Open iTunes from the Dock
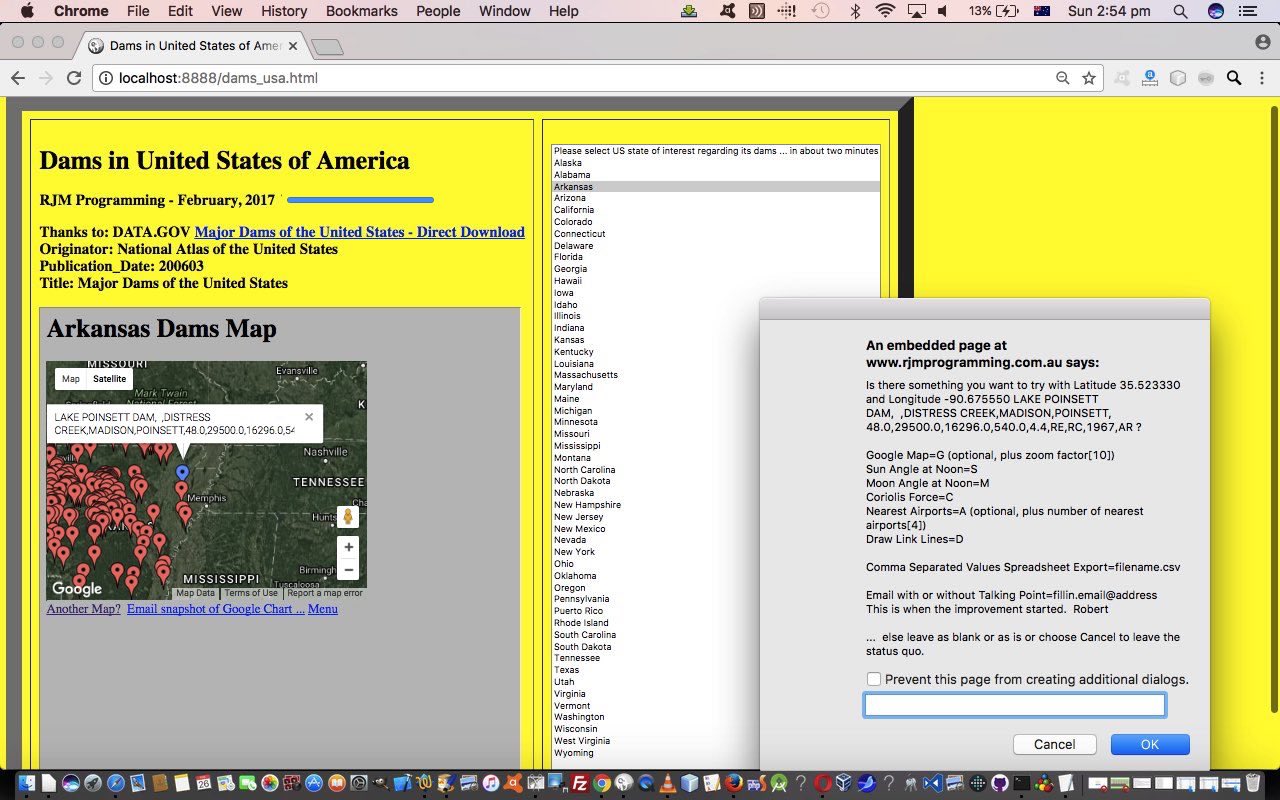 tap(490, 784)
